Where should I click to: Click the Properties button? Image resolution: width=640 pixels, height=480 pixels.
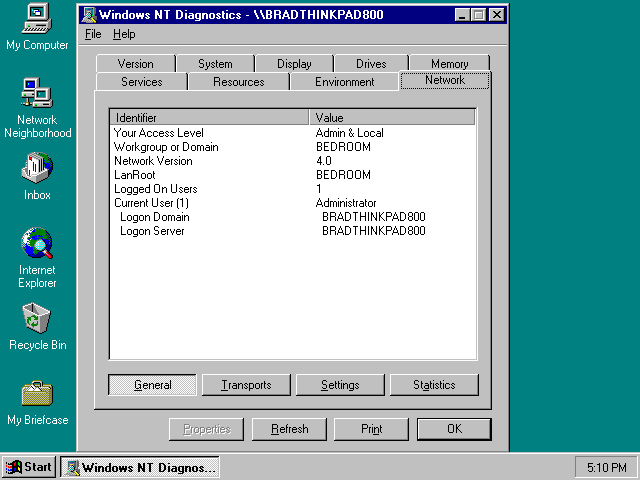click(207, 429)
